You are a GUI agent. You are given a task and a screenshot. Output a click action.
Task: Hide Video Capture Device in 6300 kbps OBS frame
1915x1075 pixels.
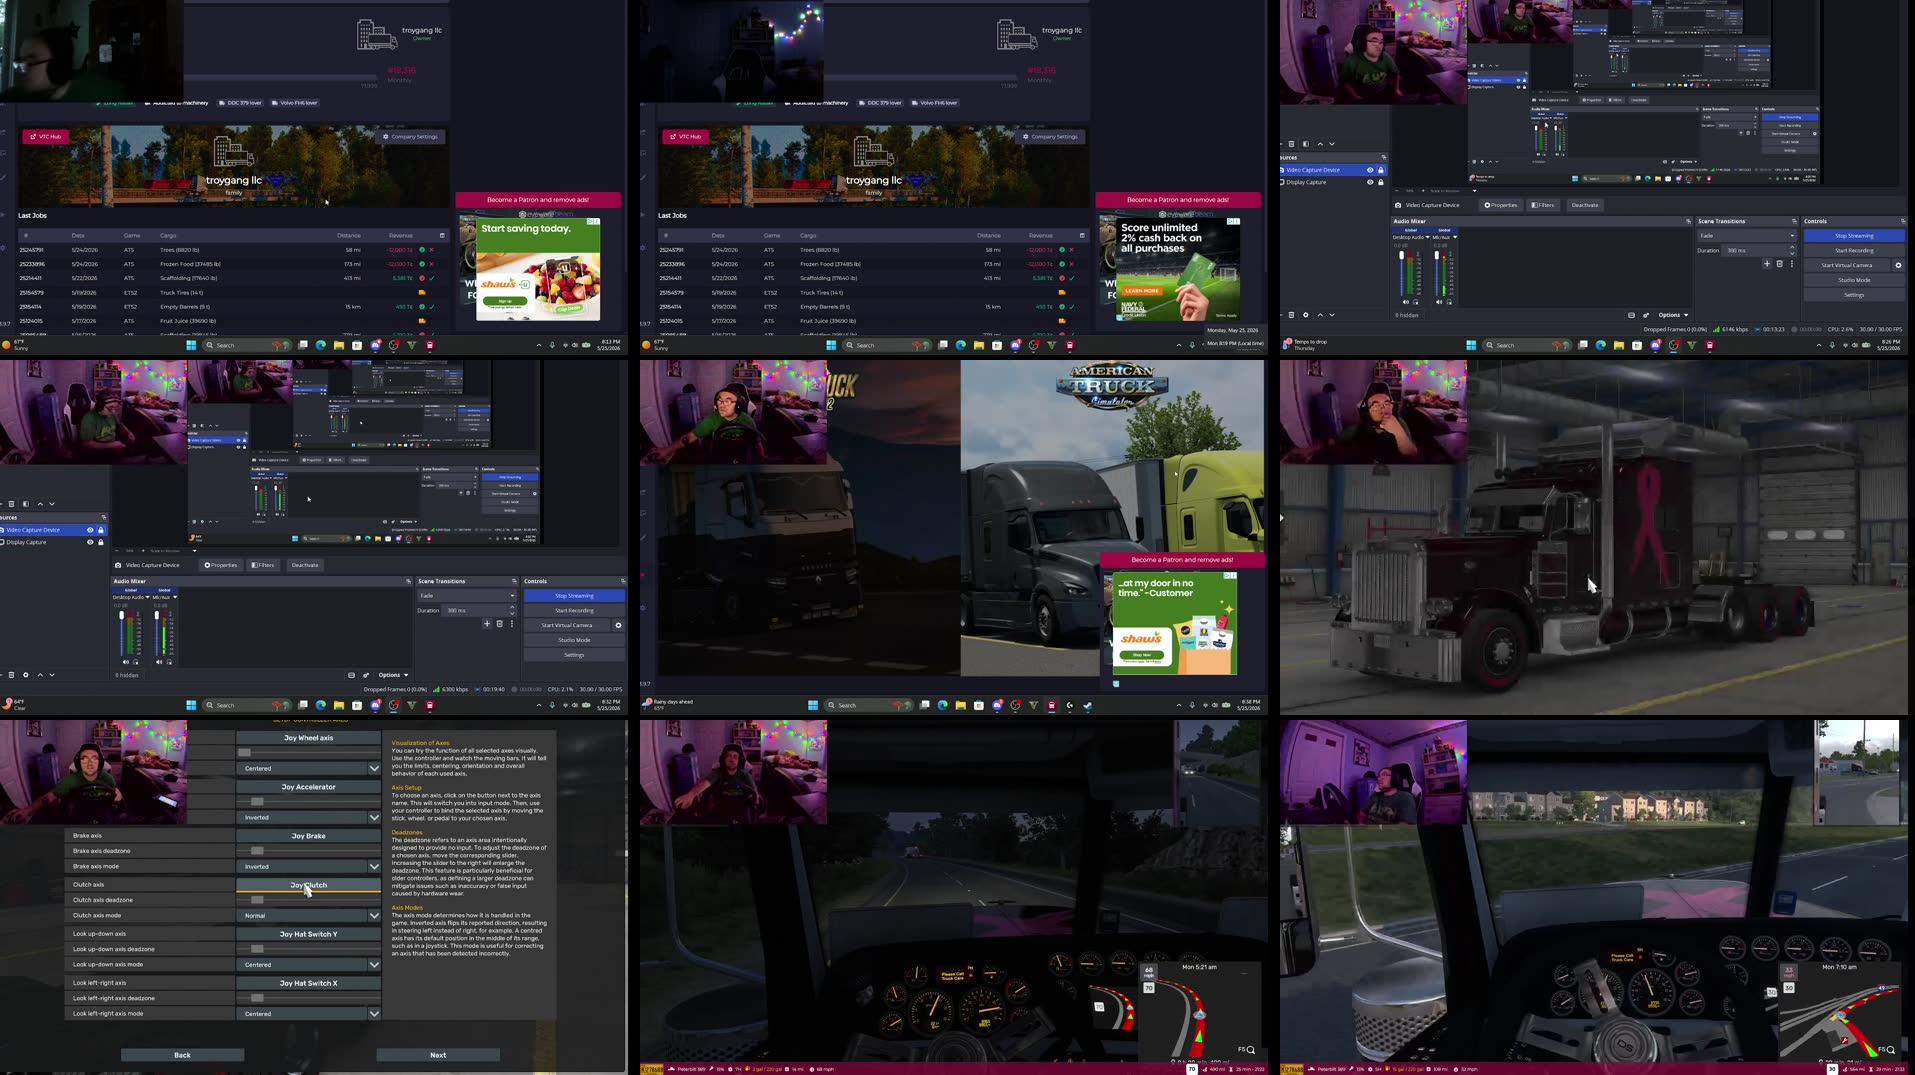coord(90,530)
